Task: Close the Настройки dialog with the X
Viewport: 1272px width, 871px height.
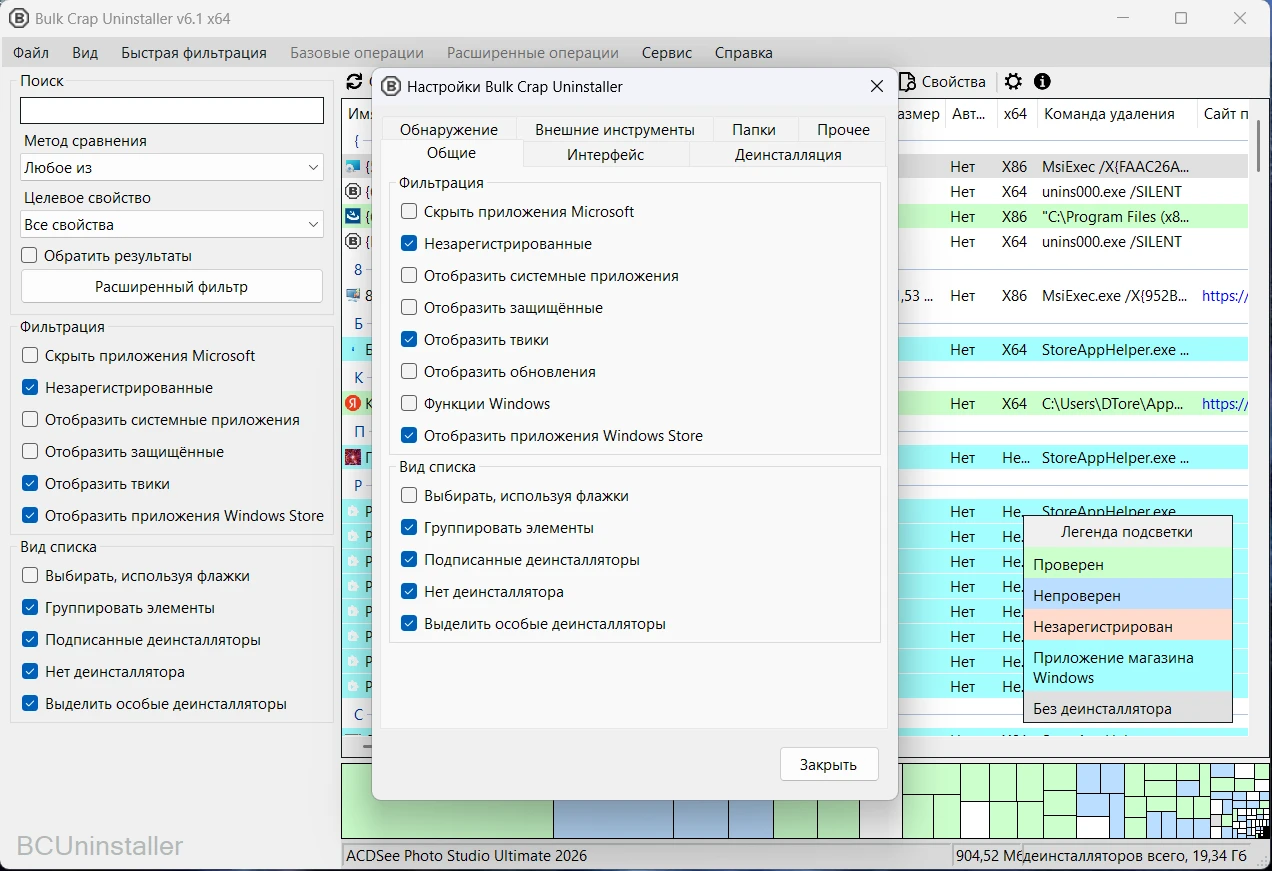Action: tap(876, 87)
